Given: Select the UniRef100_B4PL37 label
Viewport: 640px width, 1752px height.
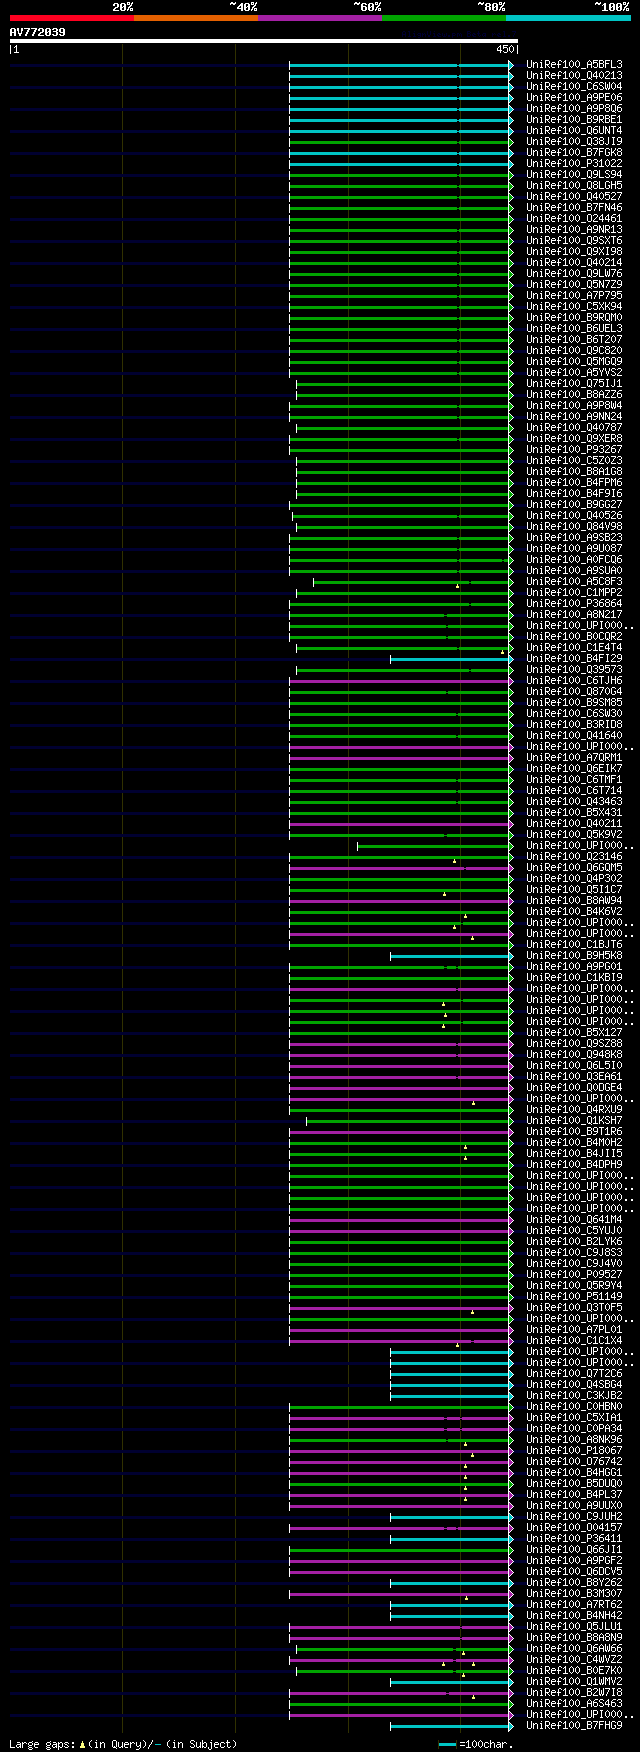Looking at the screenshot, I should pos(574,1495).
